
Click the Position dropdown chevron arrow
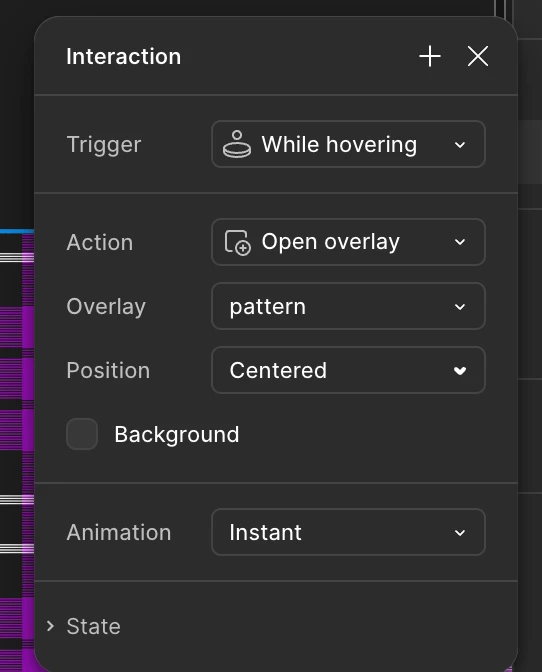(460, 371)
